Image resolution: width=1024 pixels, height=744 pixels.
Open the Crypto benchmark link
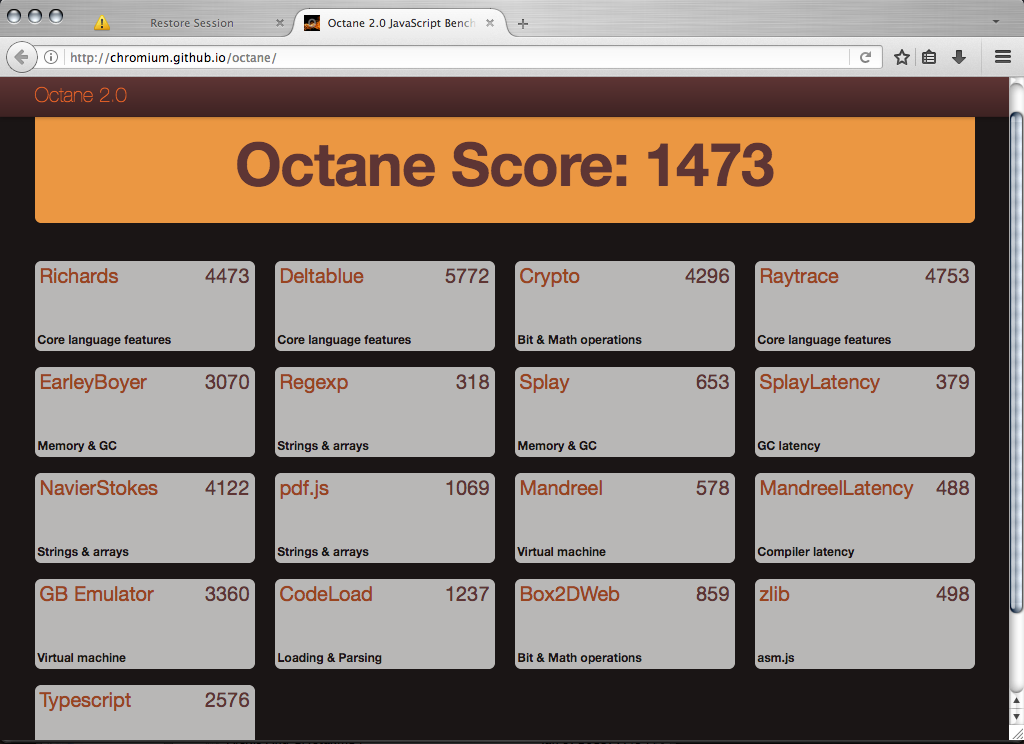pos(549,276)
